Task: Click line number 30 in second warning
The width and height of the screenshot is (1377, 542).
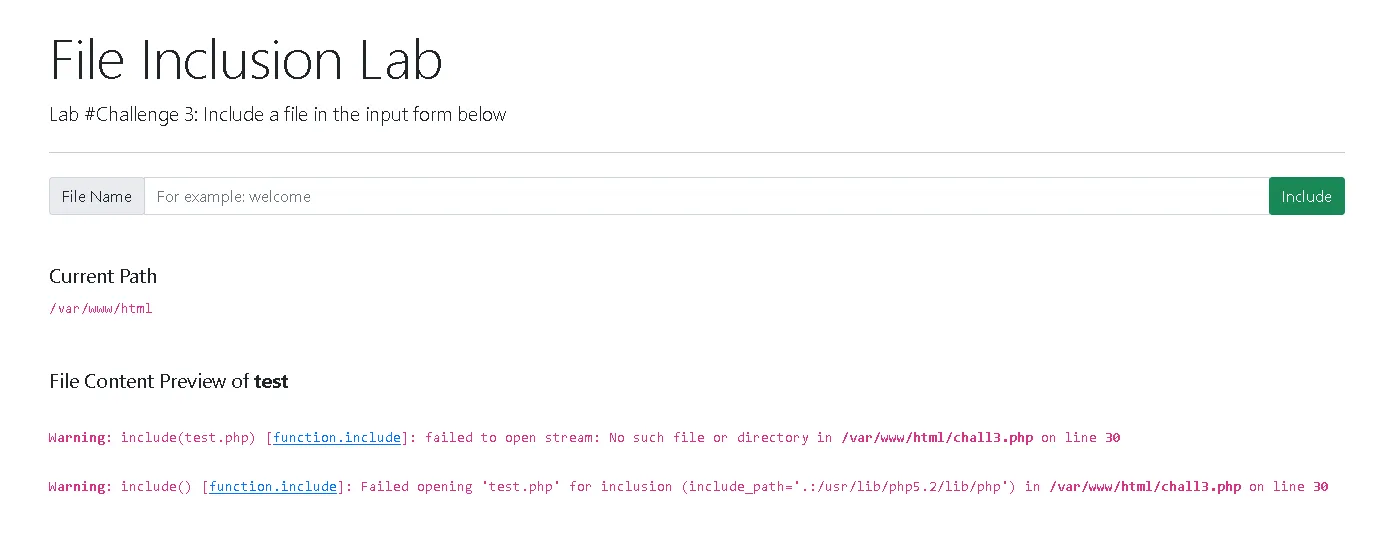Action: [1320, 487]
